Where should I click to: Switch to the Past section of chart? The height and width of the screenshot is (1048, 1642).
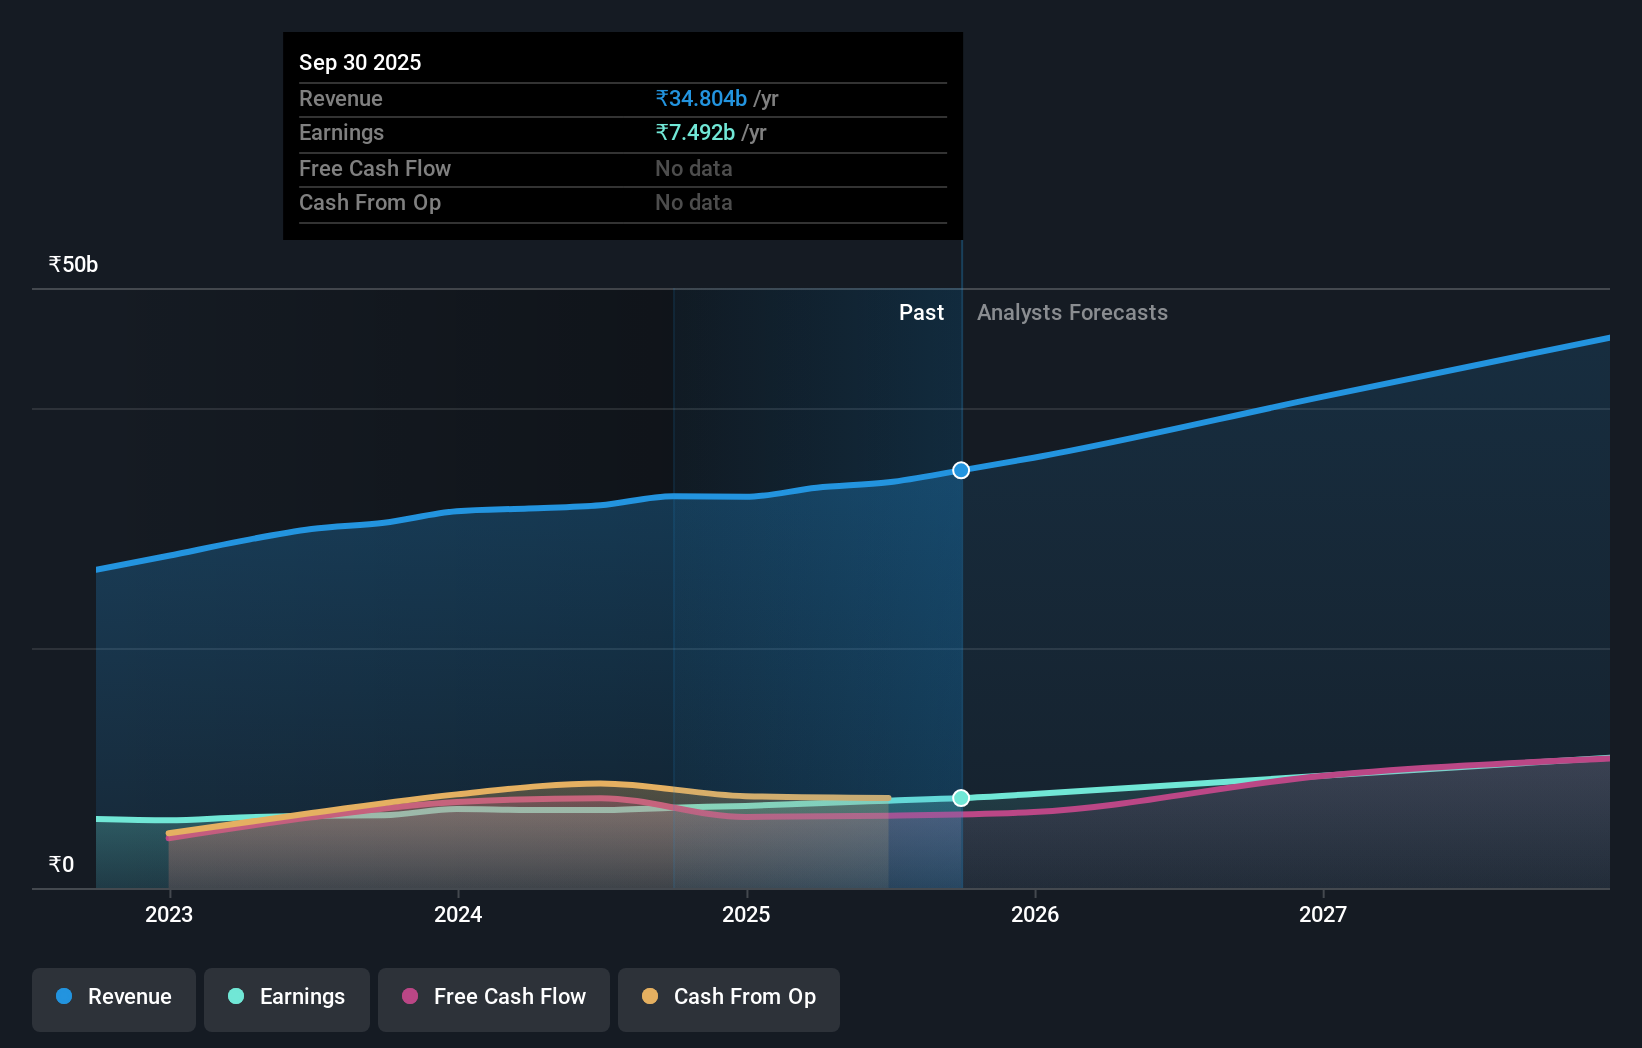(921, 312)
